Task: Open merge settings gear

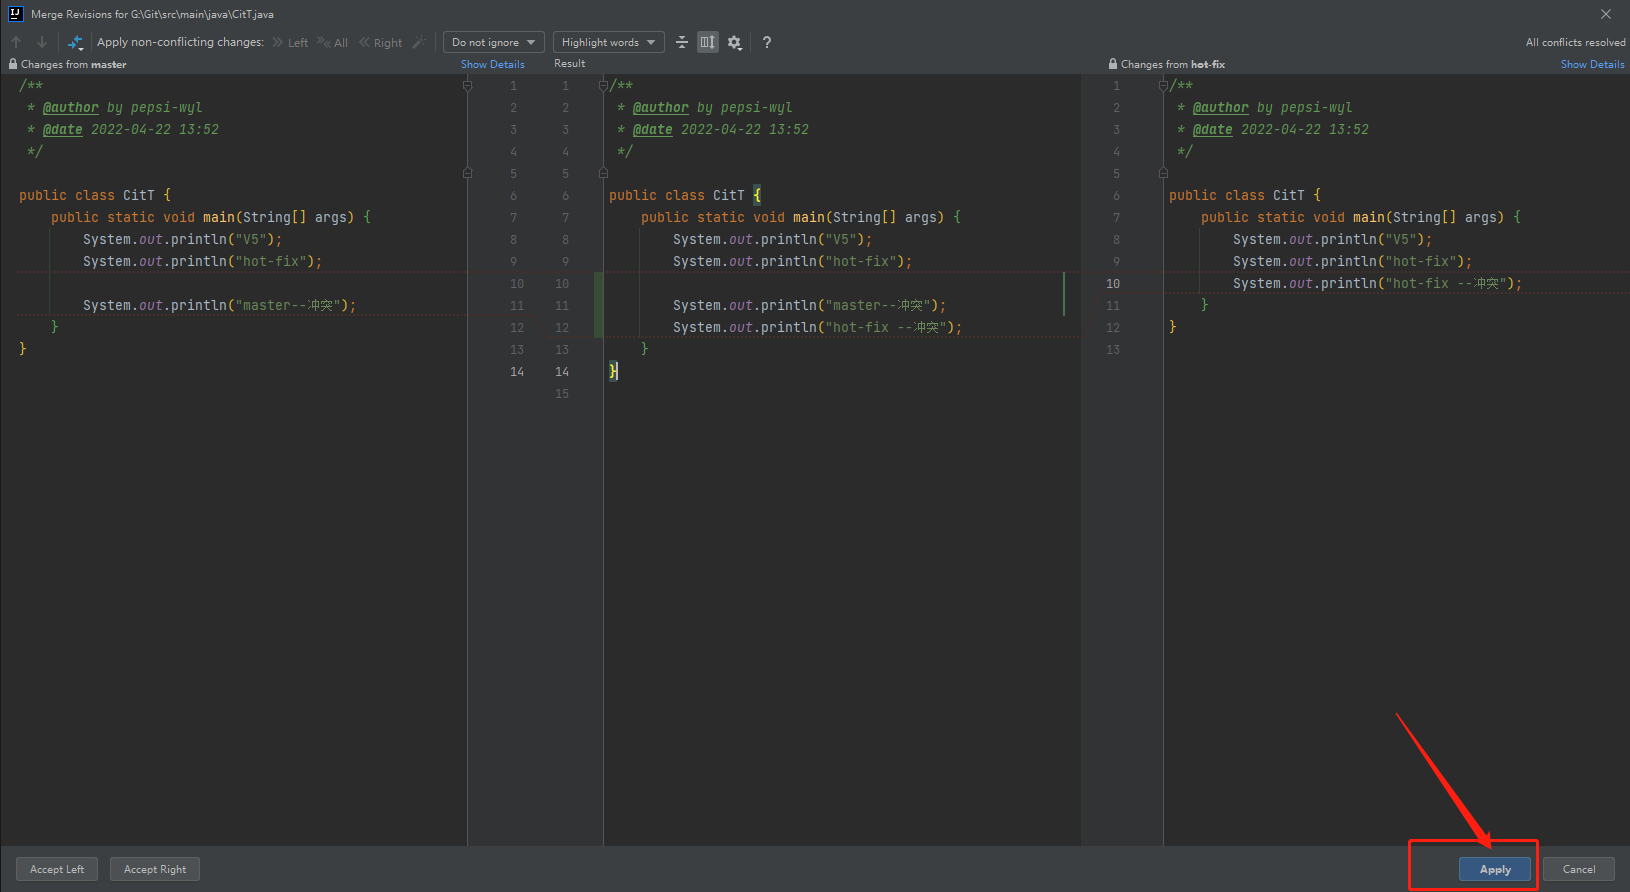Action: click(x=735, y=42)
